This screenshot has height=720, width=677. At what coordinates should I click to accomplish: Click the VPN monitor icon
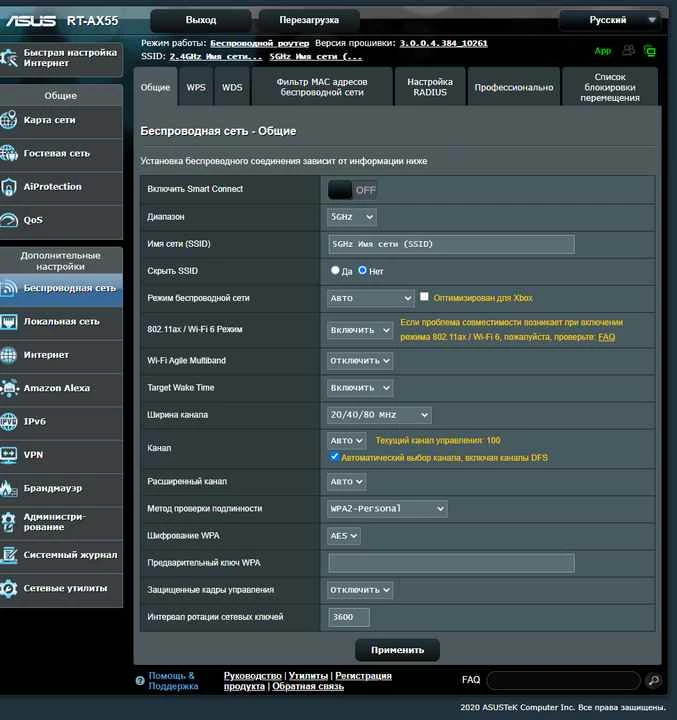8,455
